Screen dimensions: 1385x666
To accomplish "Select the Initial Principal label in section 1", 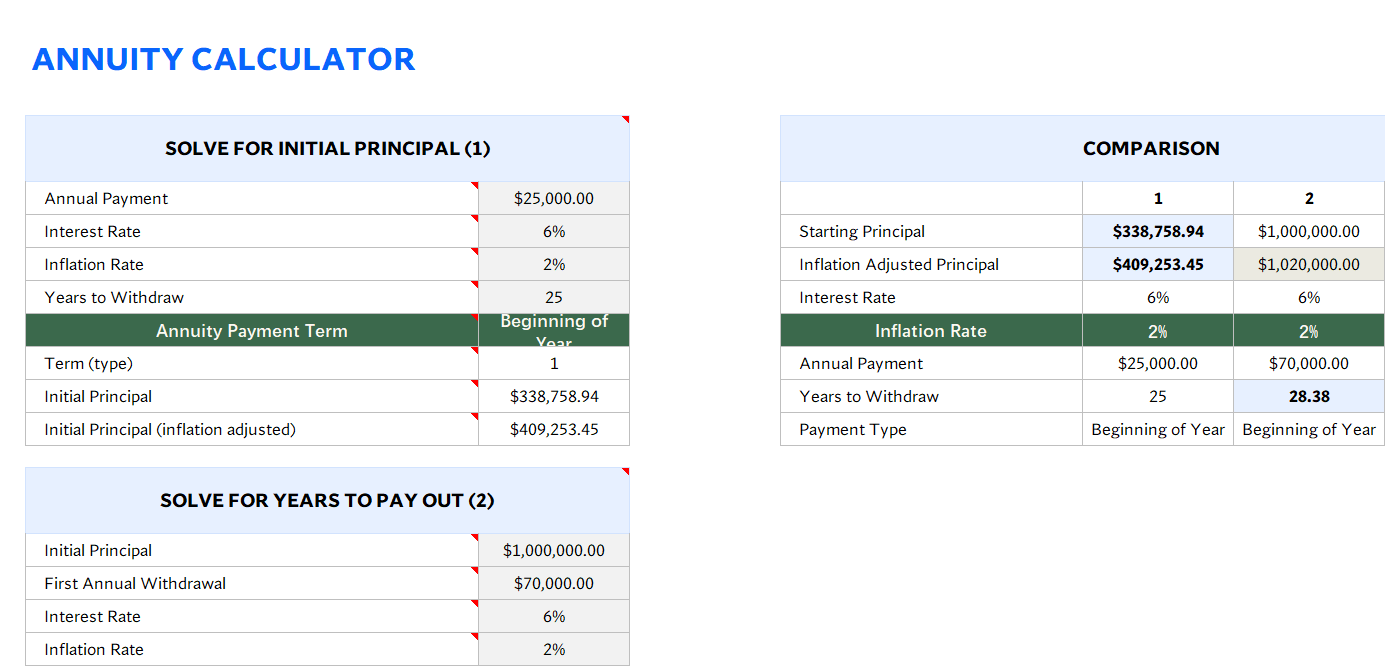I will (252, 396).
